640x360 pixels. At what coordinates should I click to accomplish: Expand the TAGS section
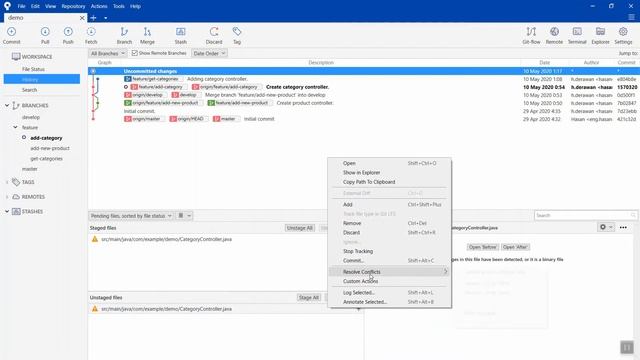coord(7,182)
